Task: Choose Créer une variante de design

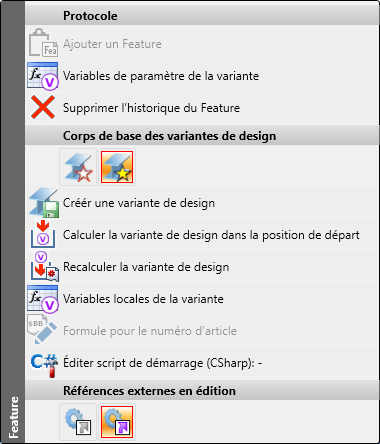Action: [139, 203]
